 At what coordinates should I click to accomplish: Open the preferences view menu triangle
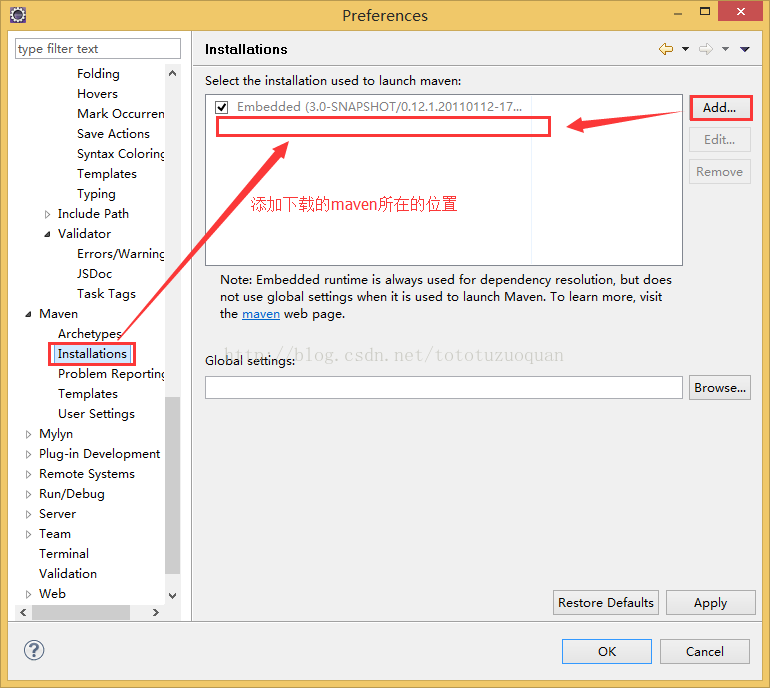[x=744, y=49]
